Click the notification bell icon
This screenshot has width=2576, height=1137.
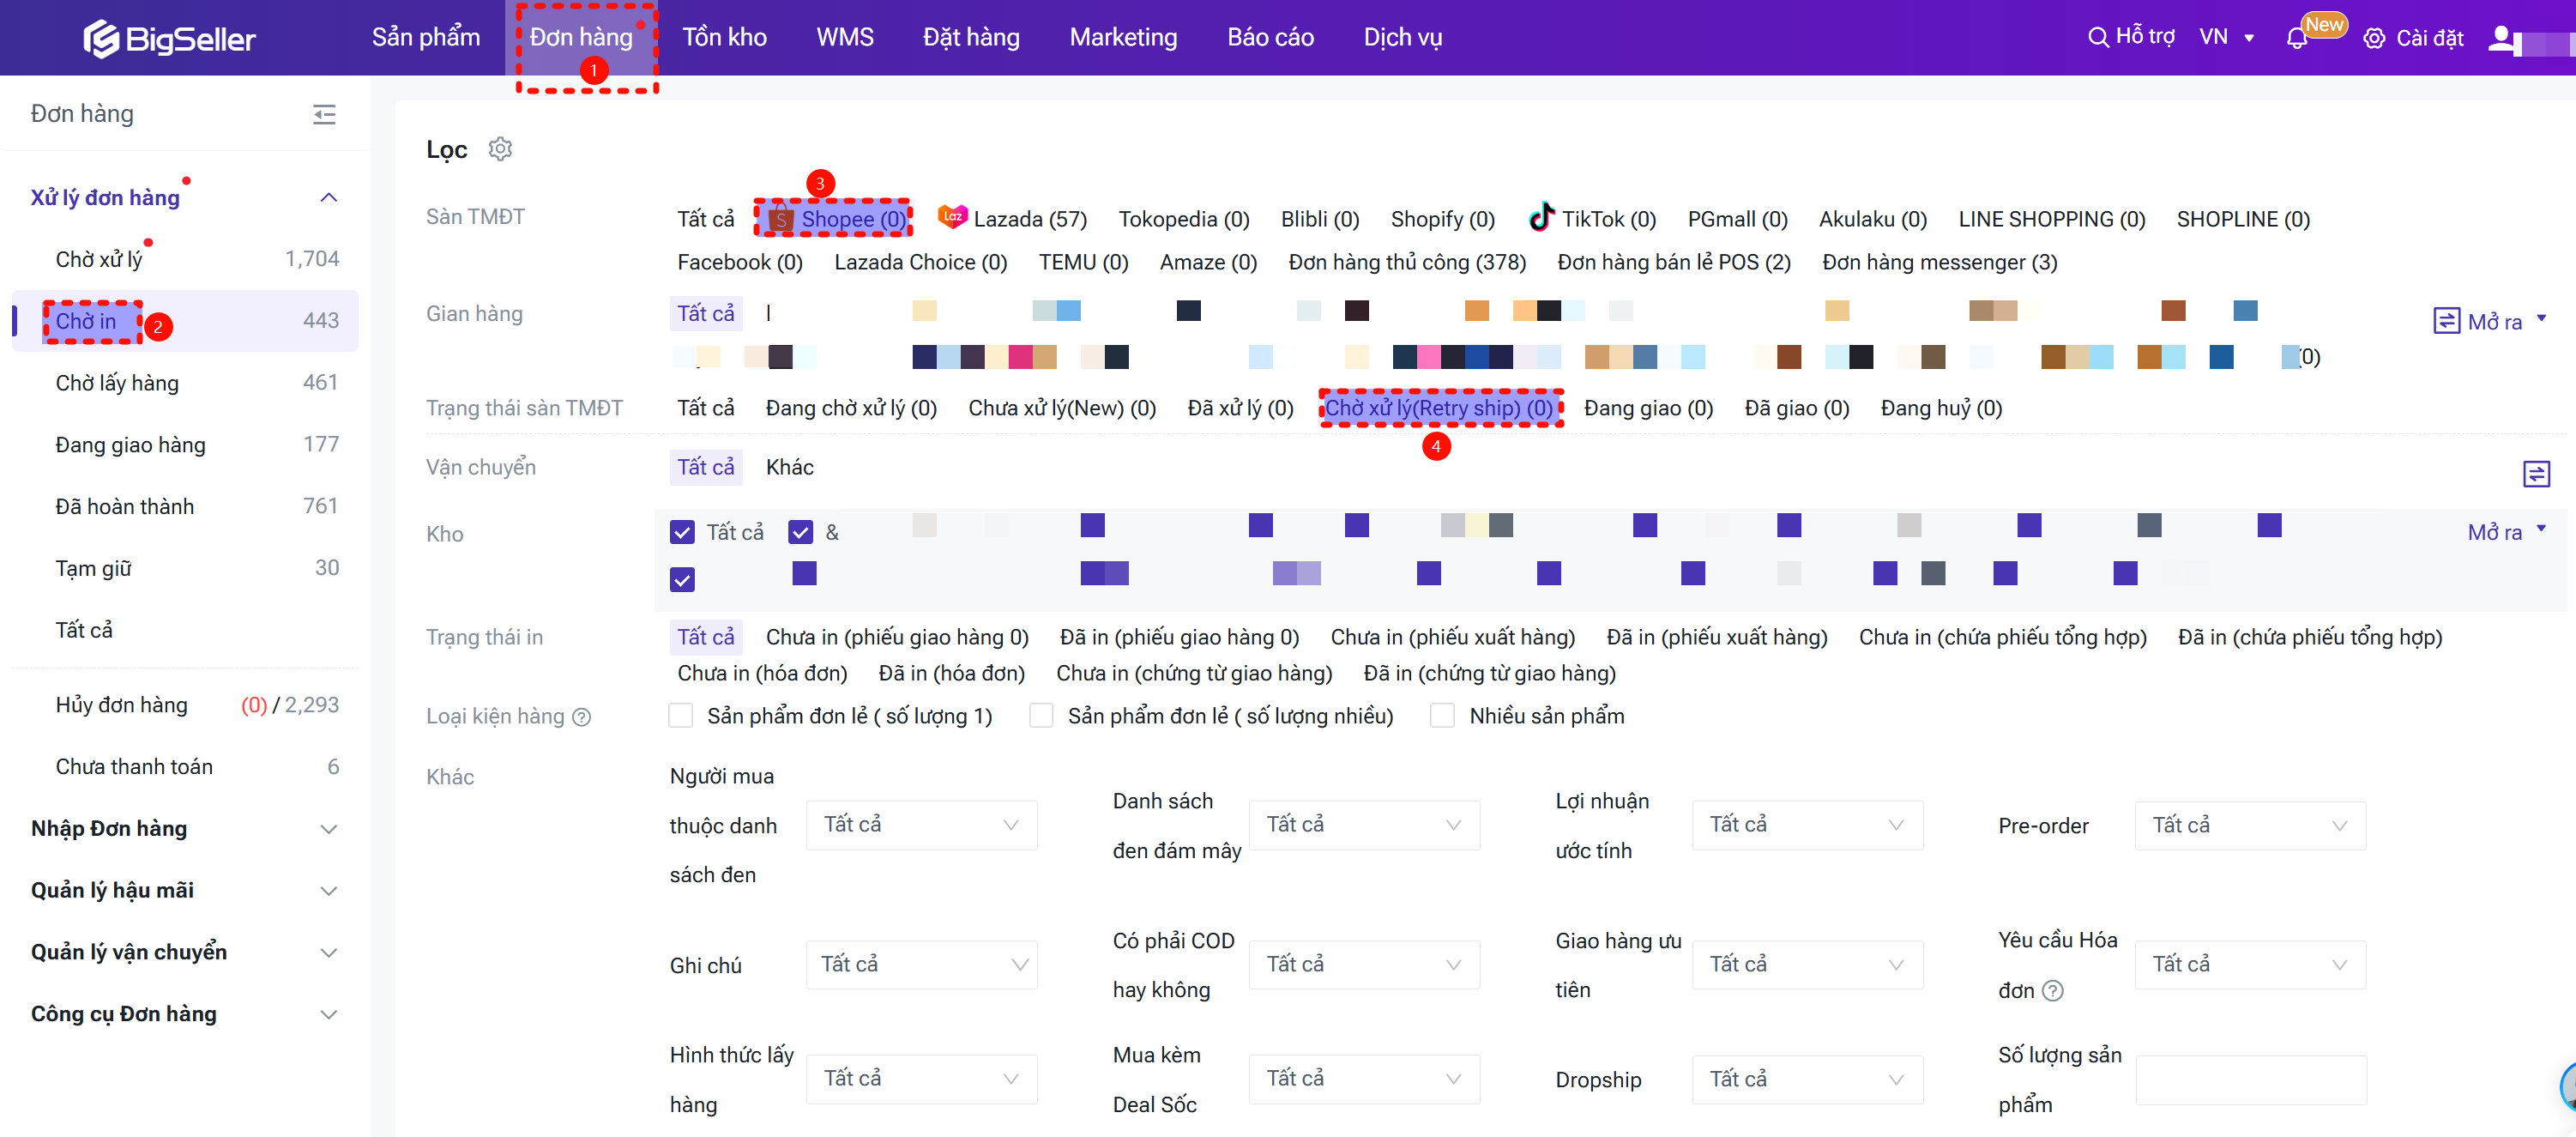pos(2296,38)
